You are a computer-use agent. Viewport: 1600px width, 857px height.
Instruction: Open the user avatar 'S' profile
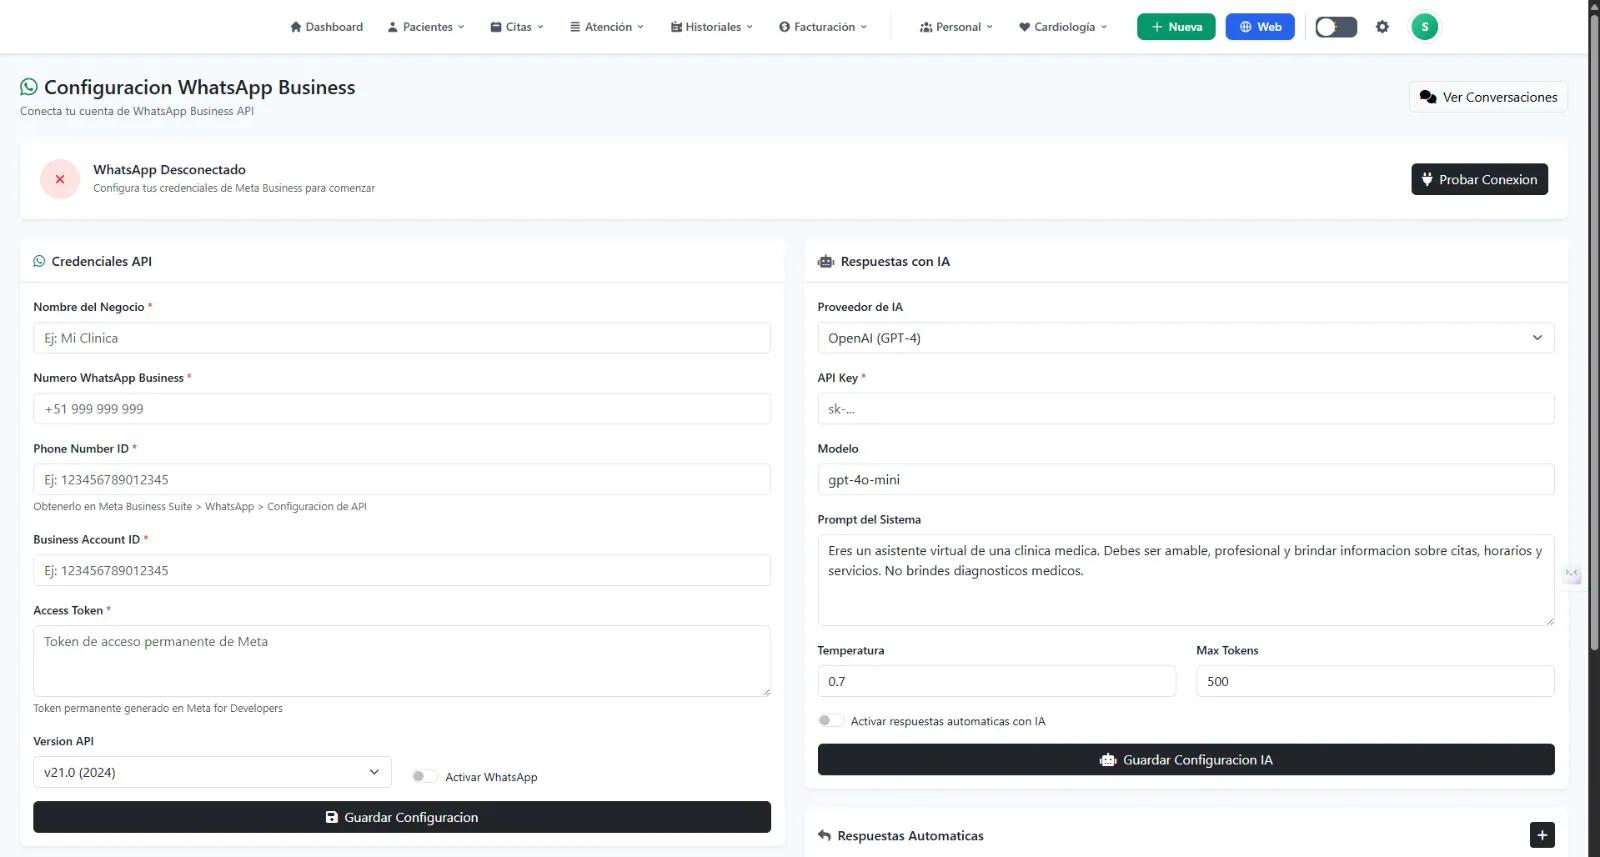[1424, 27]
